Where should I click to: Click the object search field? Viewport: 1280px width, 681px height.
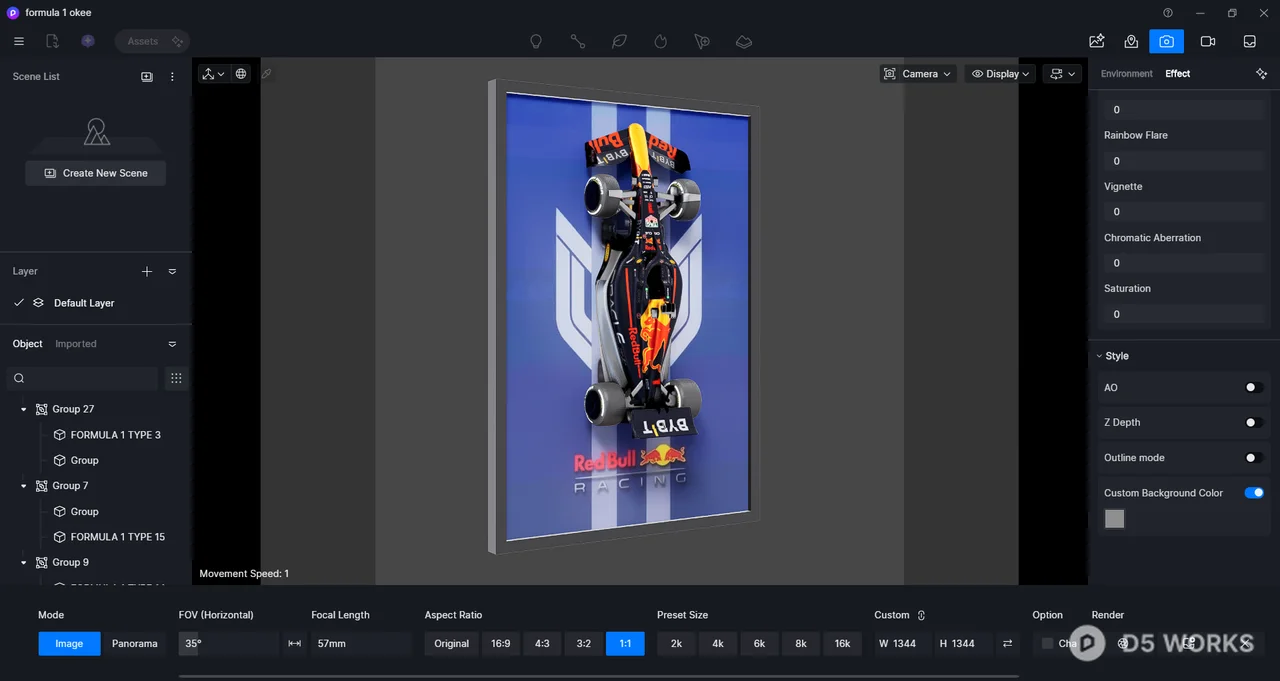(x=82, y=378)
